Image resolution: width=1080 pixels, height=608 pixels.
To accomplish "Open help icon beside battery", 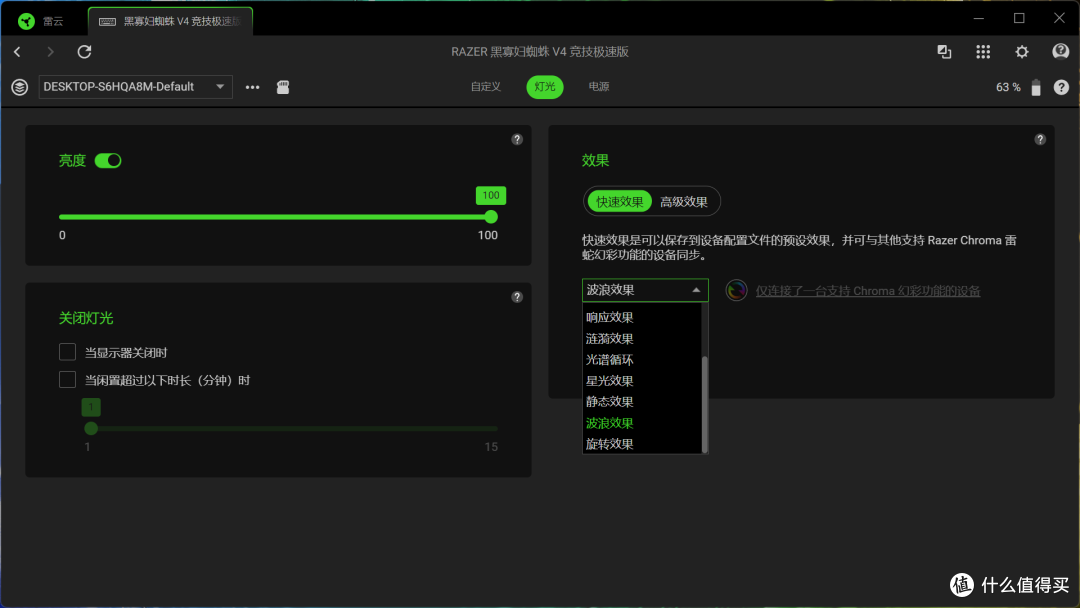I will [1061, 87].
